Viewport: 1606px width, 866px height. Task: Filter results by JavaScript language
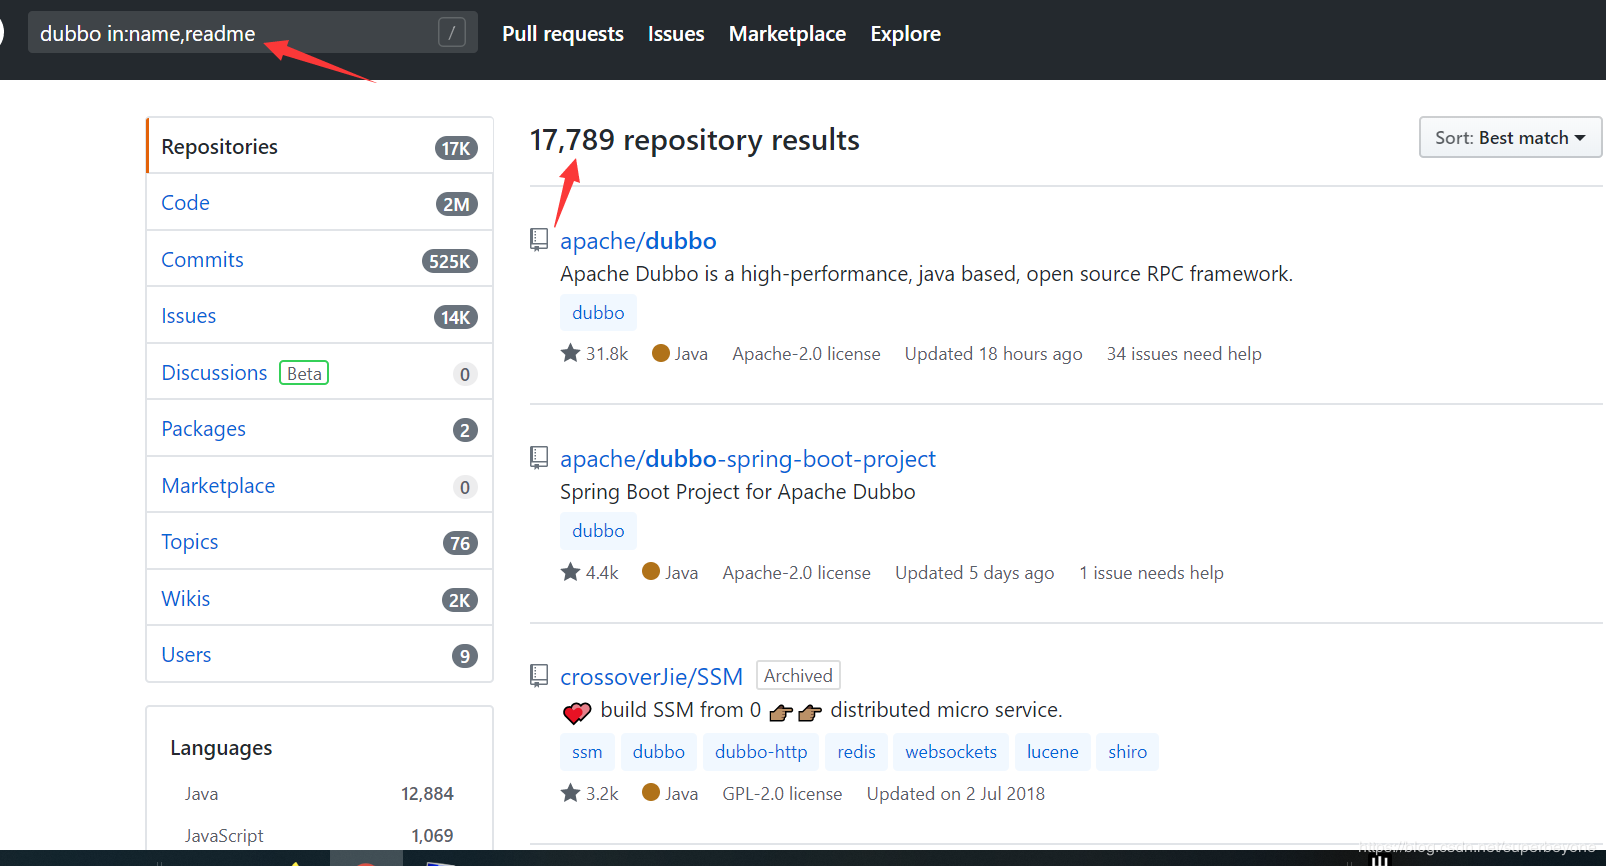[x=319, y=836]
